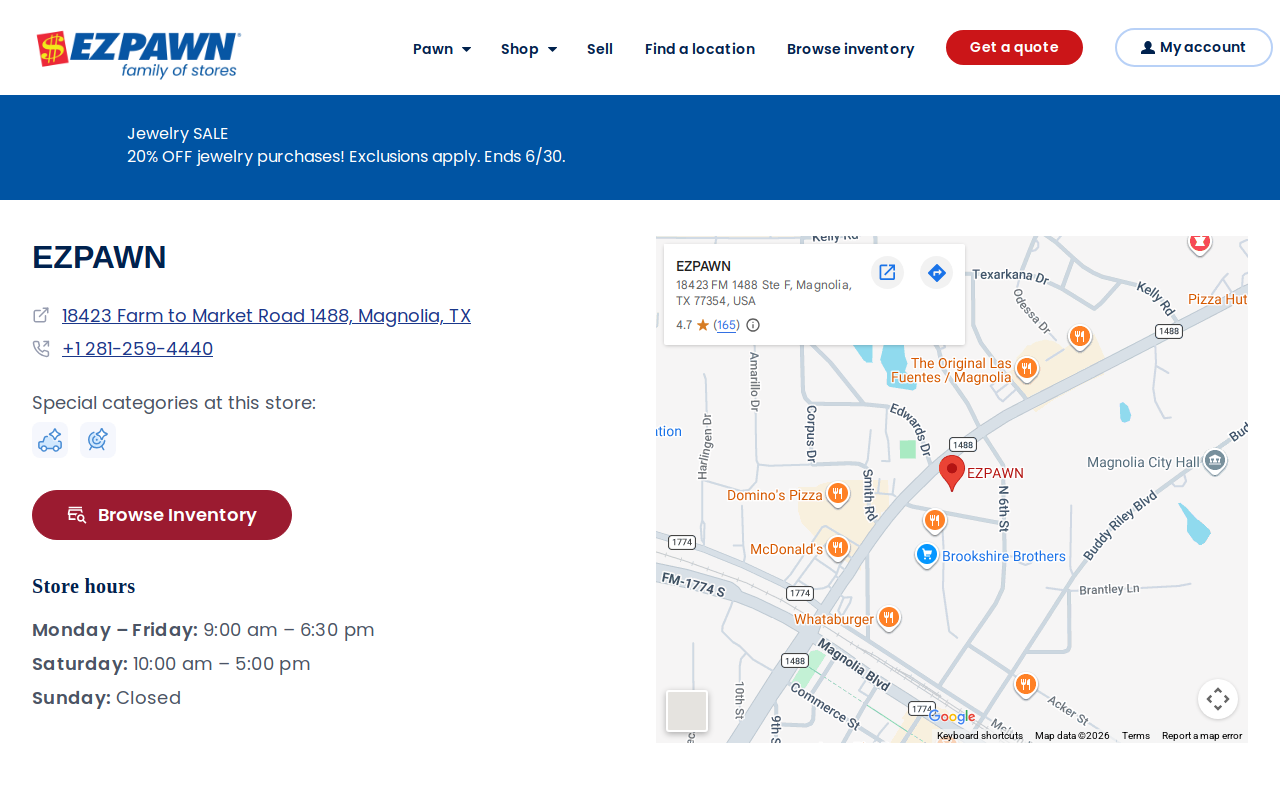
Task: Select the Magnolia City Hall marker
Action: (1215, 461)
